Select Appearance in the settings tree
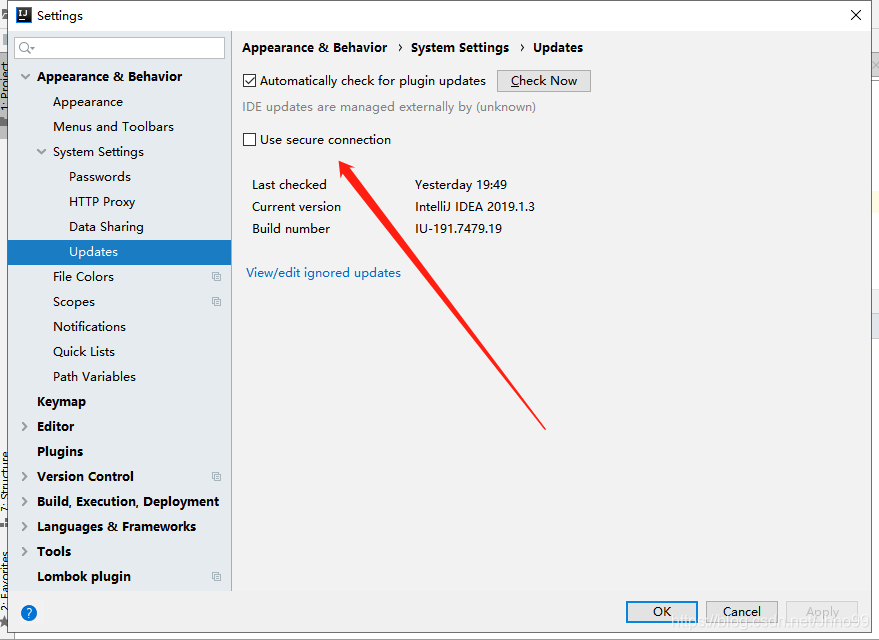This screenshot has height=640, width=879. (88, 102)
